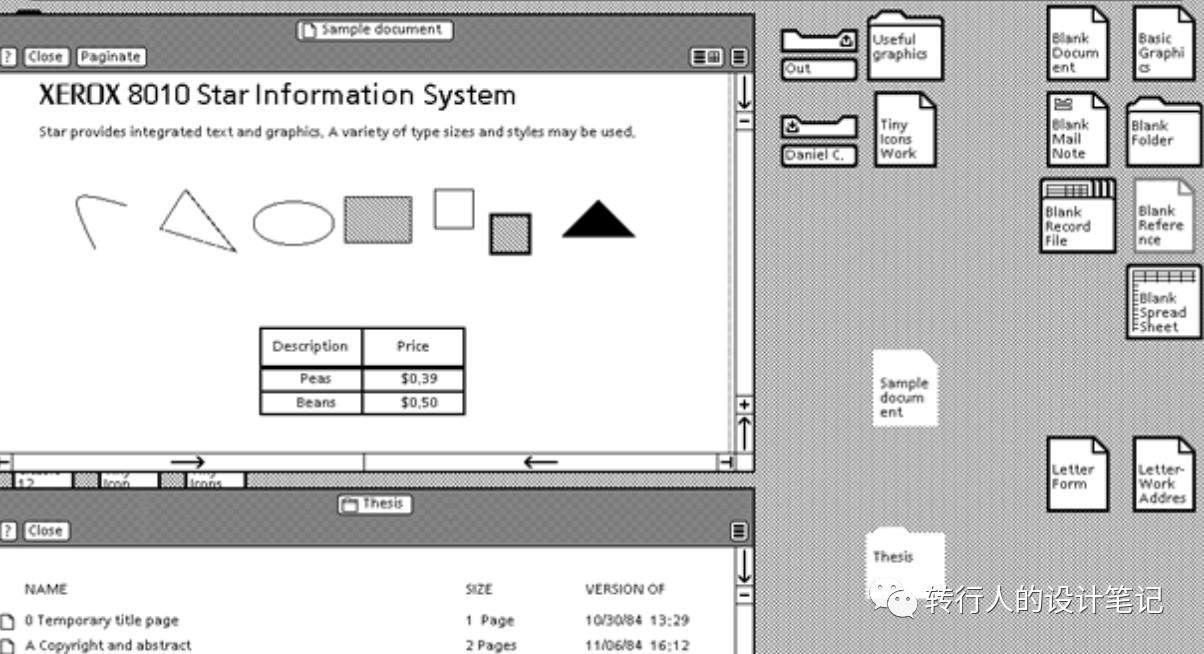Screen dimensions: 1204x654
Task: Click the $0,39 price cell
Action: [x=413, y=379]
